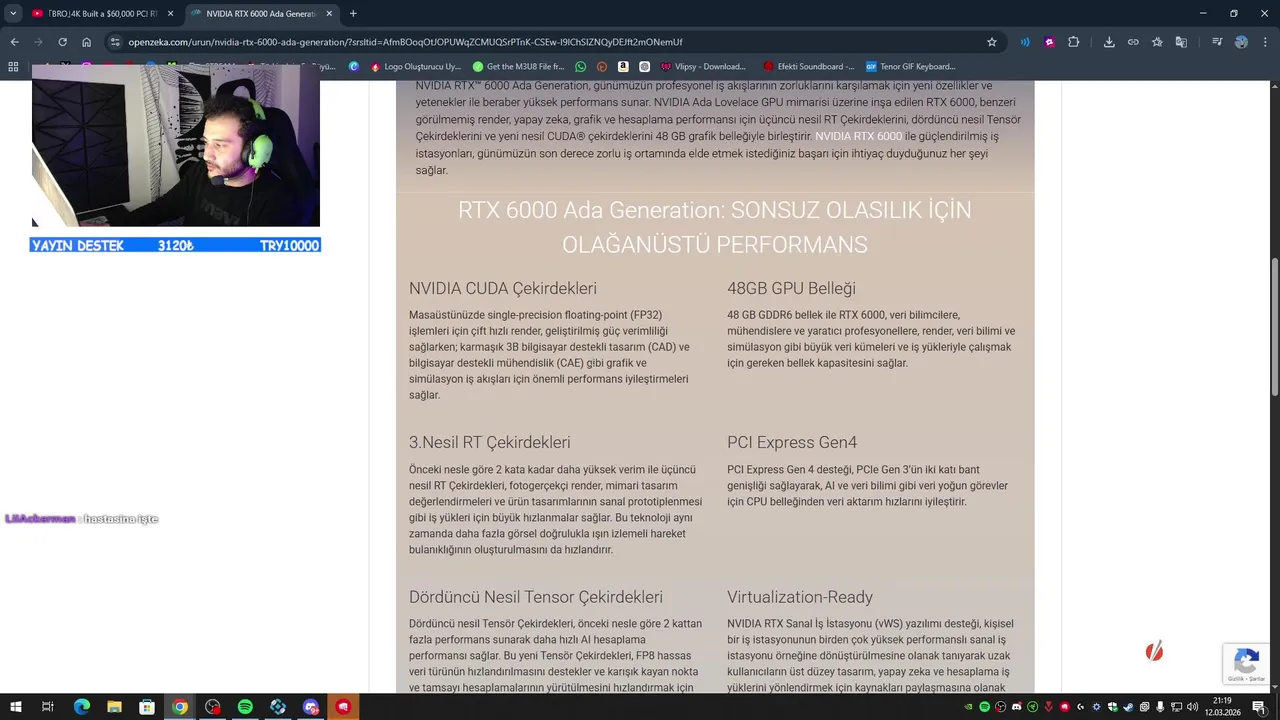Click the reCAPTCHA badge
Viewport: 1280px width, 720px height.
[1247, 663]
